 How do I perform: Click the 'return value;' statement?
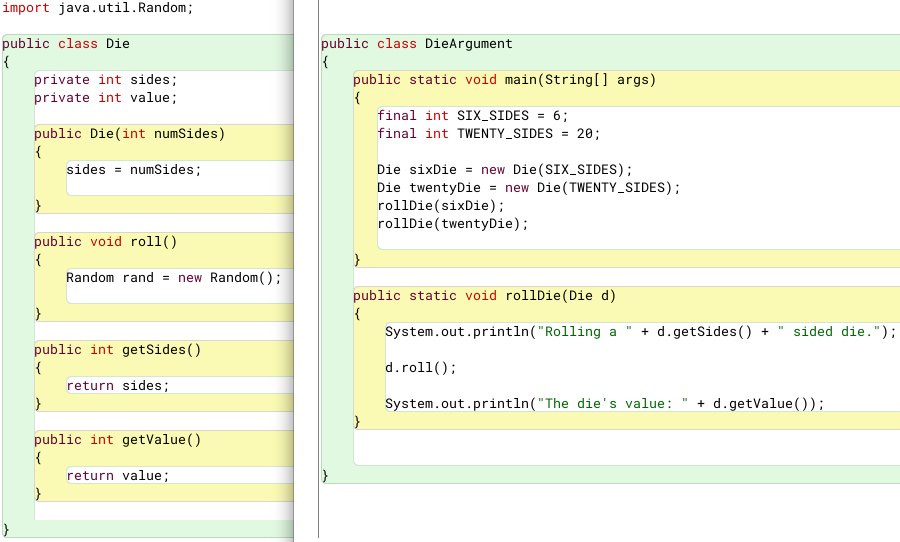coord(118,476)
